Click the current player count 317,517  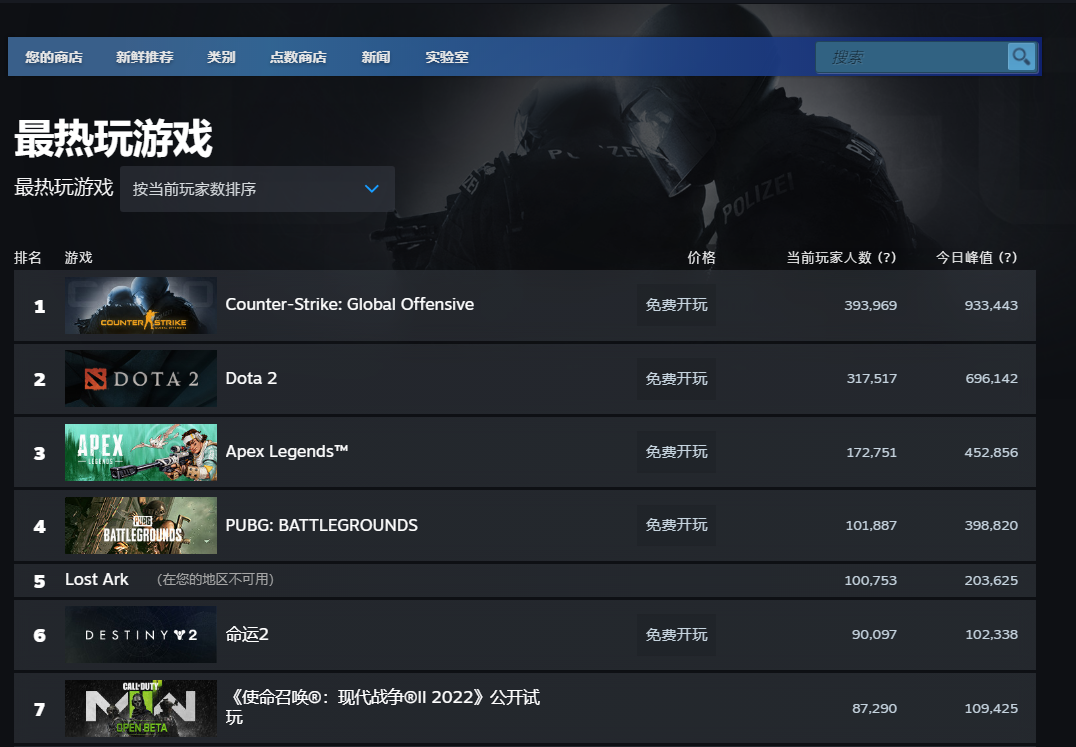(x=872, y=379)
